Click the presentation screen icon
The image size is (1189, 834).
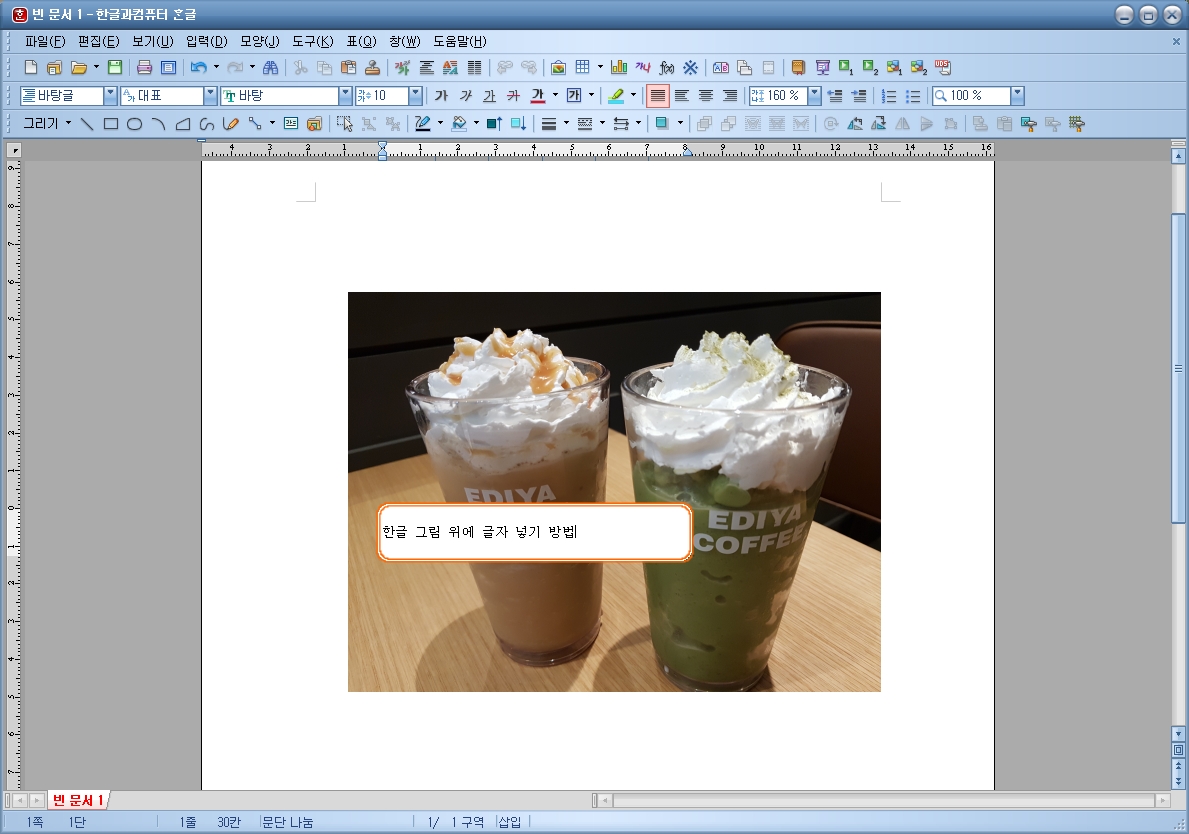[823, 67]
